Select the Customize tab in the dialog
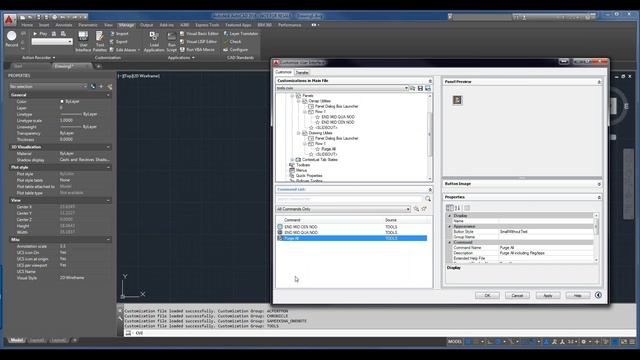The height and width of the screenshot is (360, 640). point(283,72)
